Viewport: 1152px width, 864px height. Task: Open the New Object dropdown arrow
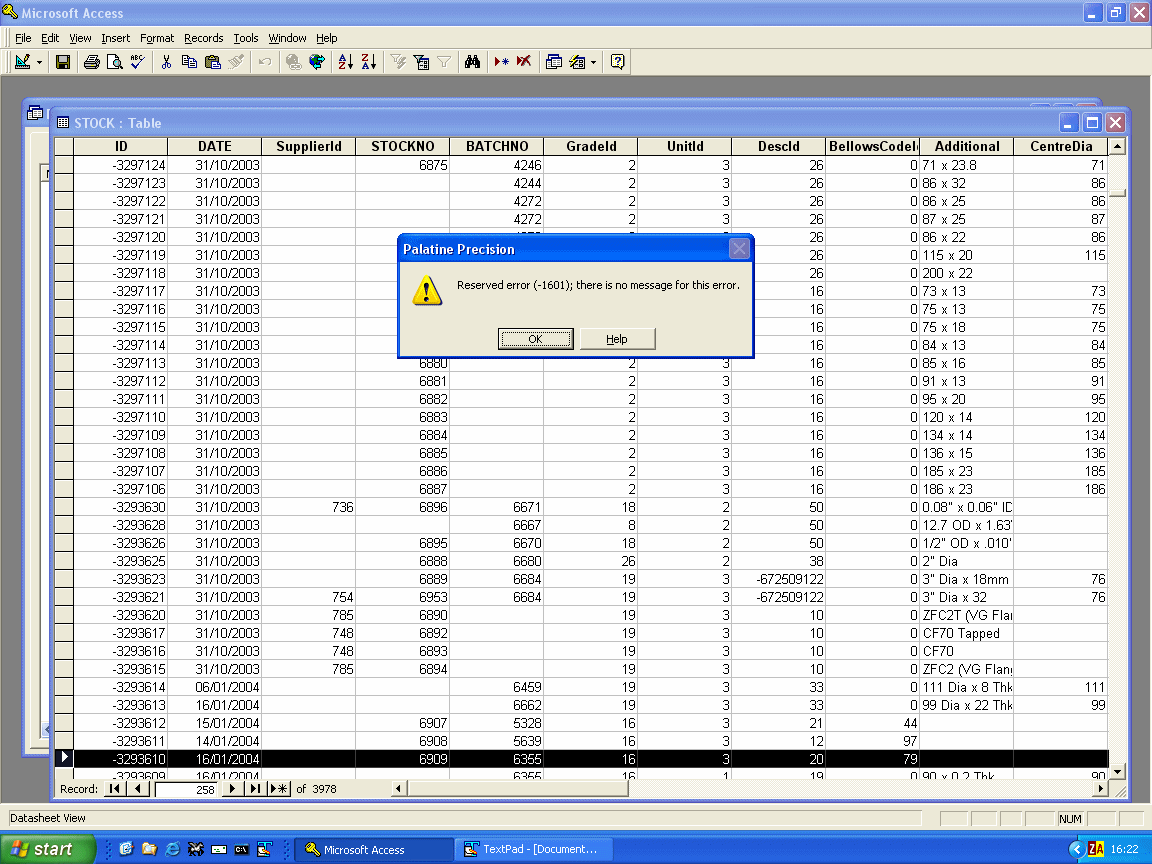(594, 62)
